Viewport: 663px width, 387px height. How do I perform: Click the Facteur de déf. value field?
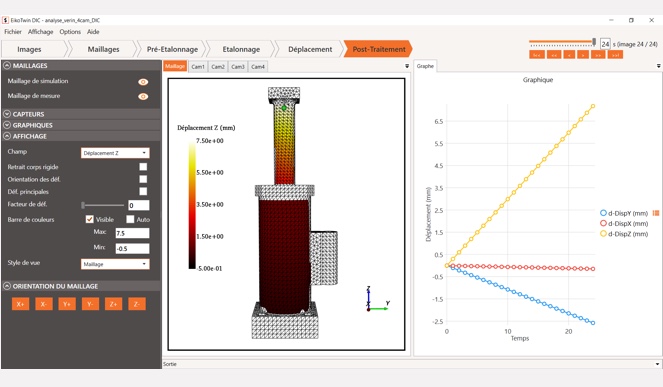point(139,205)
